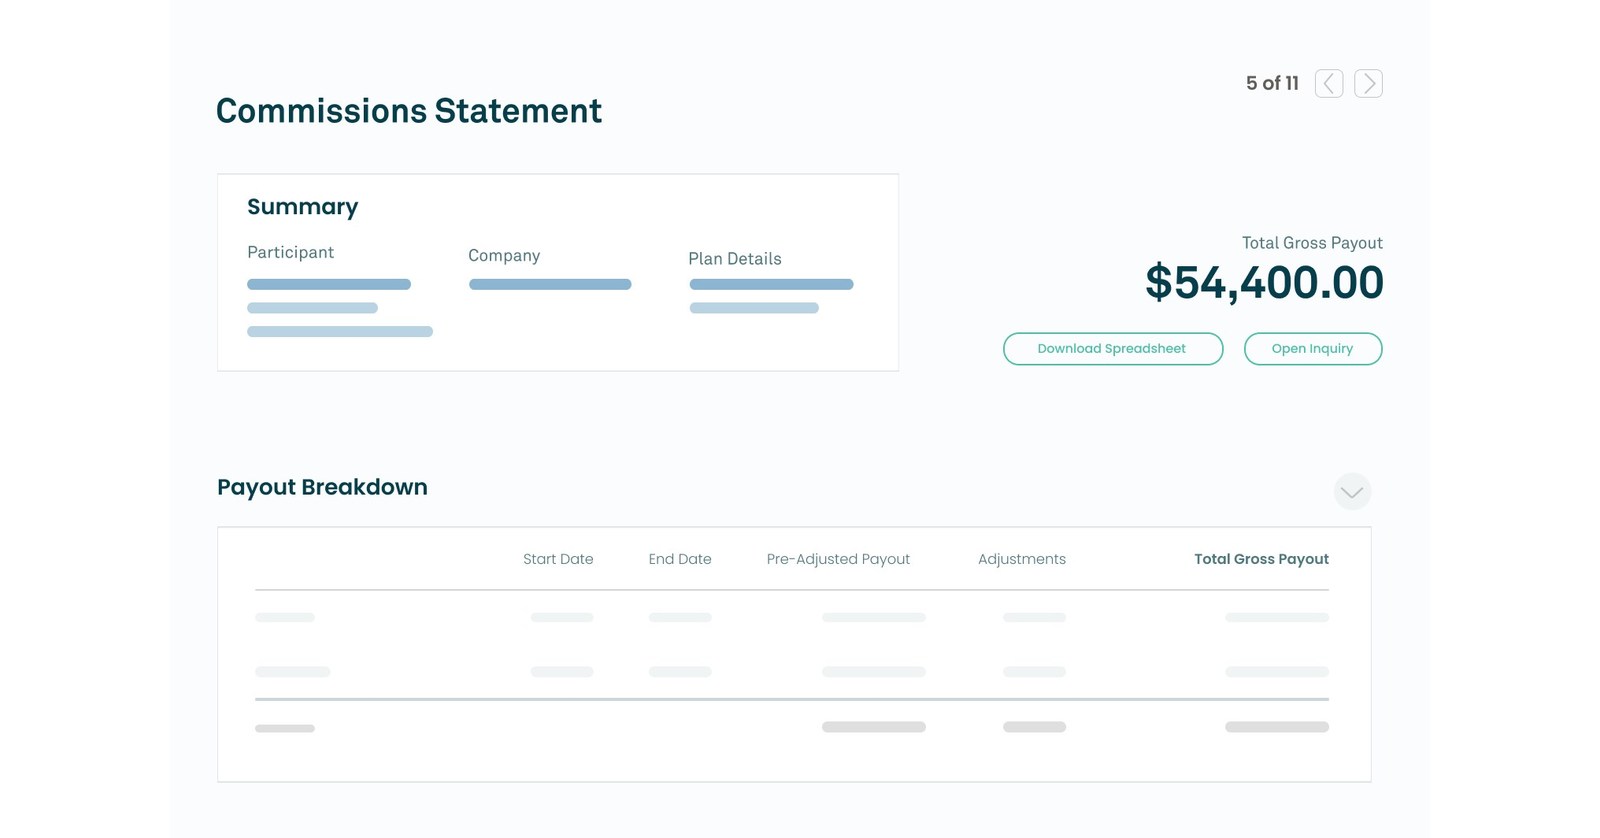Screen dimensions: 1600x838
Task: Sort by the Total Gross Payout column
Action: pos(1261,559)
